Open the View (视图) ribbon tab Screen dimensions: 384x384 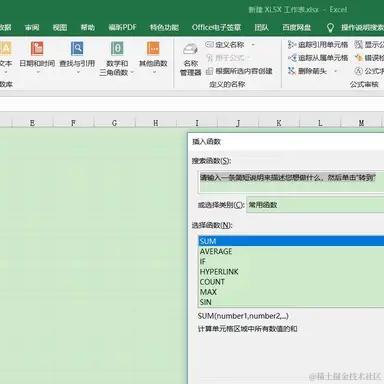click(60, 27)
